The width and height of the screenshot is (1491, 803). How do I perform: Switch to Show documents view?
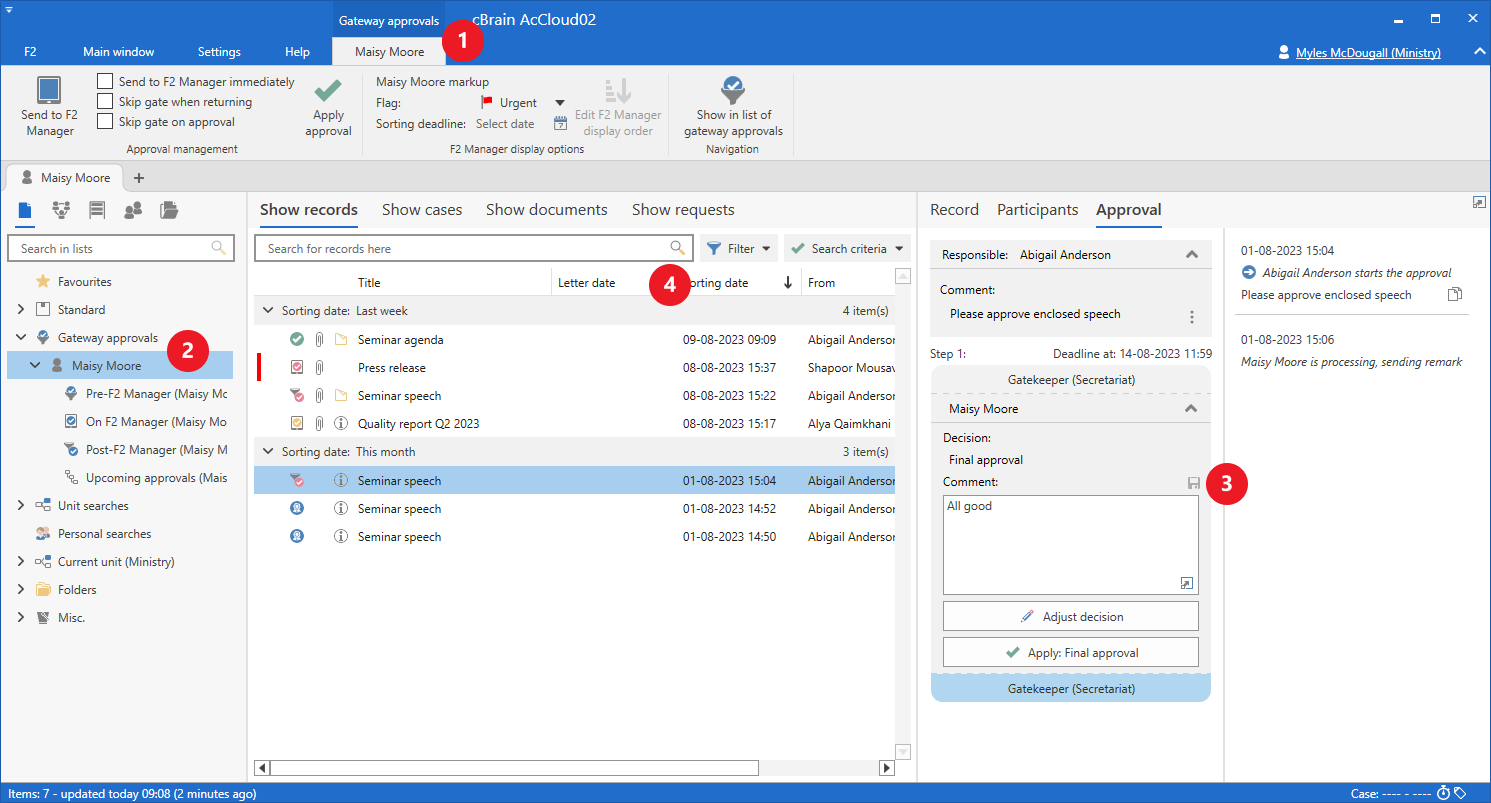pyautogui.click(x=547, y=210)
